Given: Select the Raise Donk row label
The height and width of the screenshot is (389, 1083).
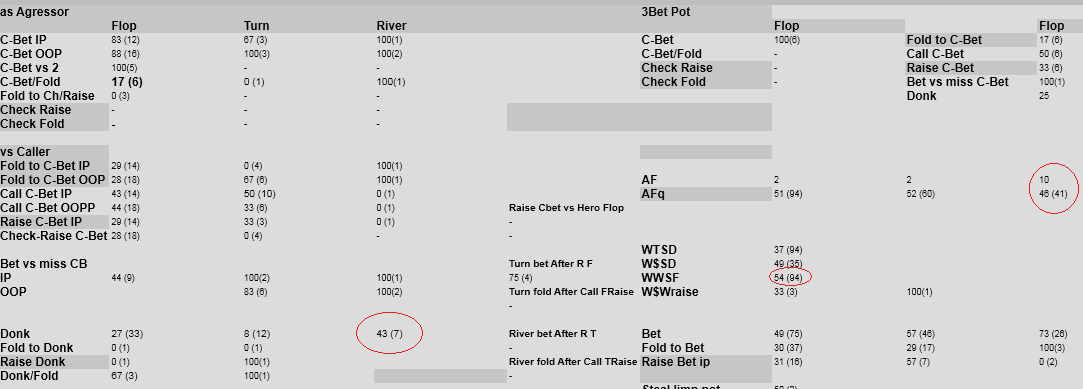Looking at the screenshot, I should point(32,361).
